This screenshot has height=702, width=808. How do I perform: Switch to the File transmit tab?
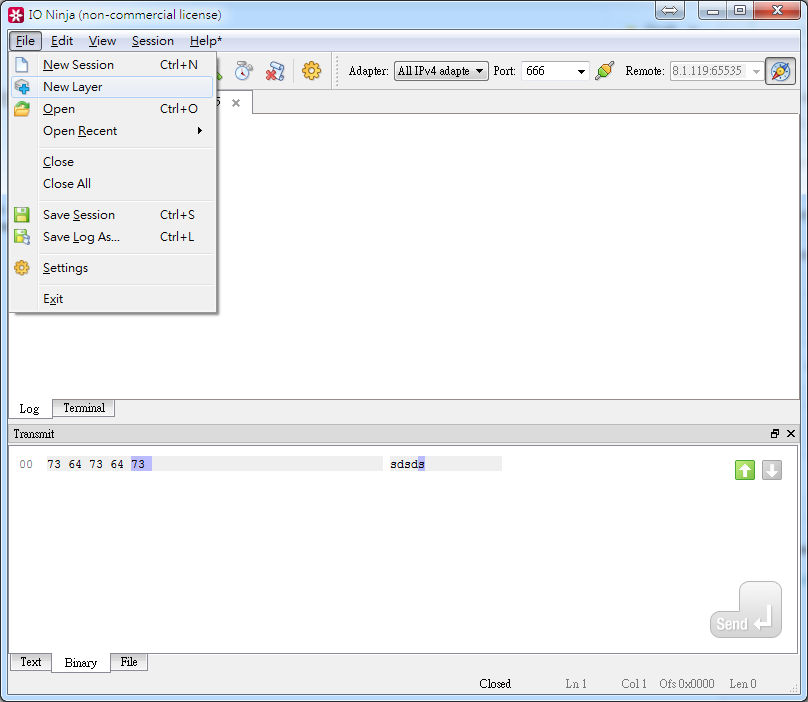pyautogui.click(x=129, y=662)
